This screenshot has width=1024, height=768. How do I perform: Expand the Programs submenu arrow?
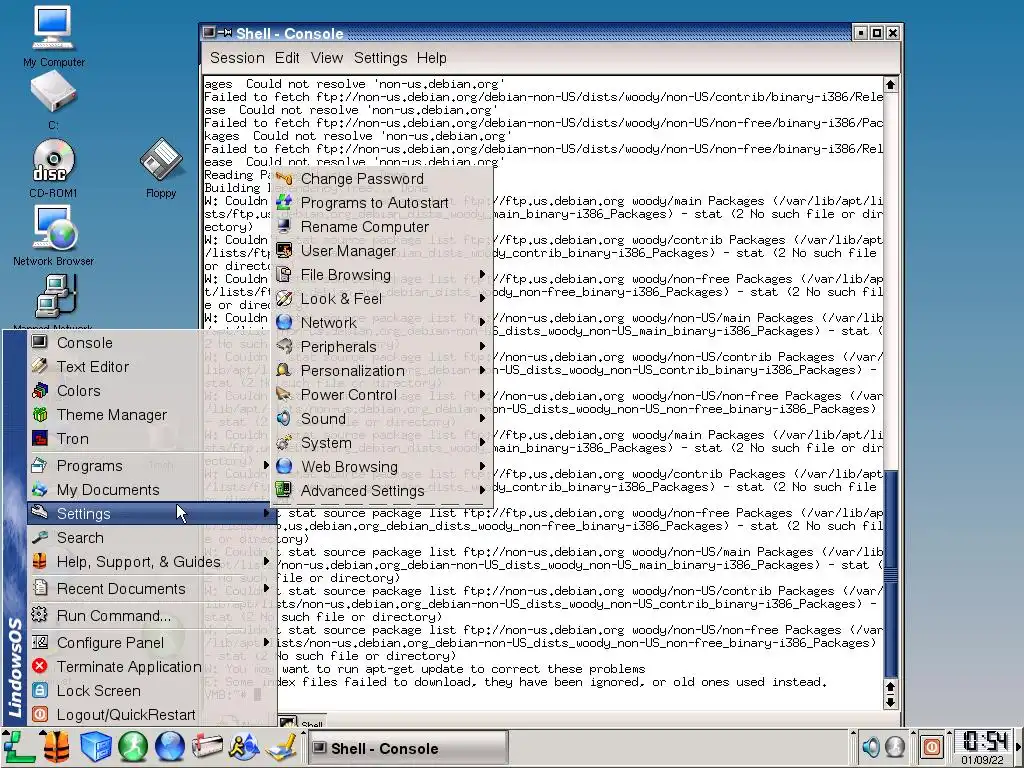tap(266, 465)
